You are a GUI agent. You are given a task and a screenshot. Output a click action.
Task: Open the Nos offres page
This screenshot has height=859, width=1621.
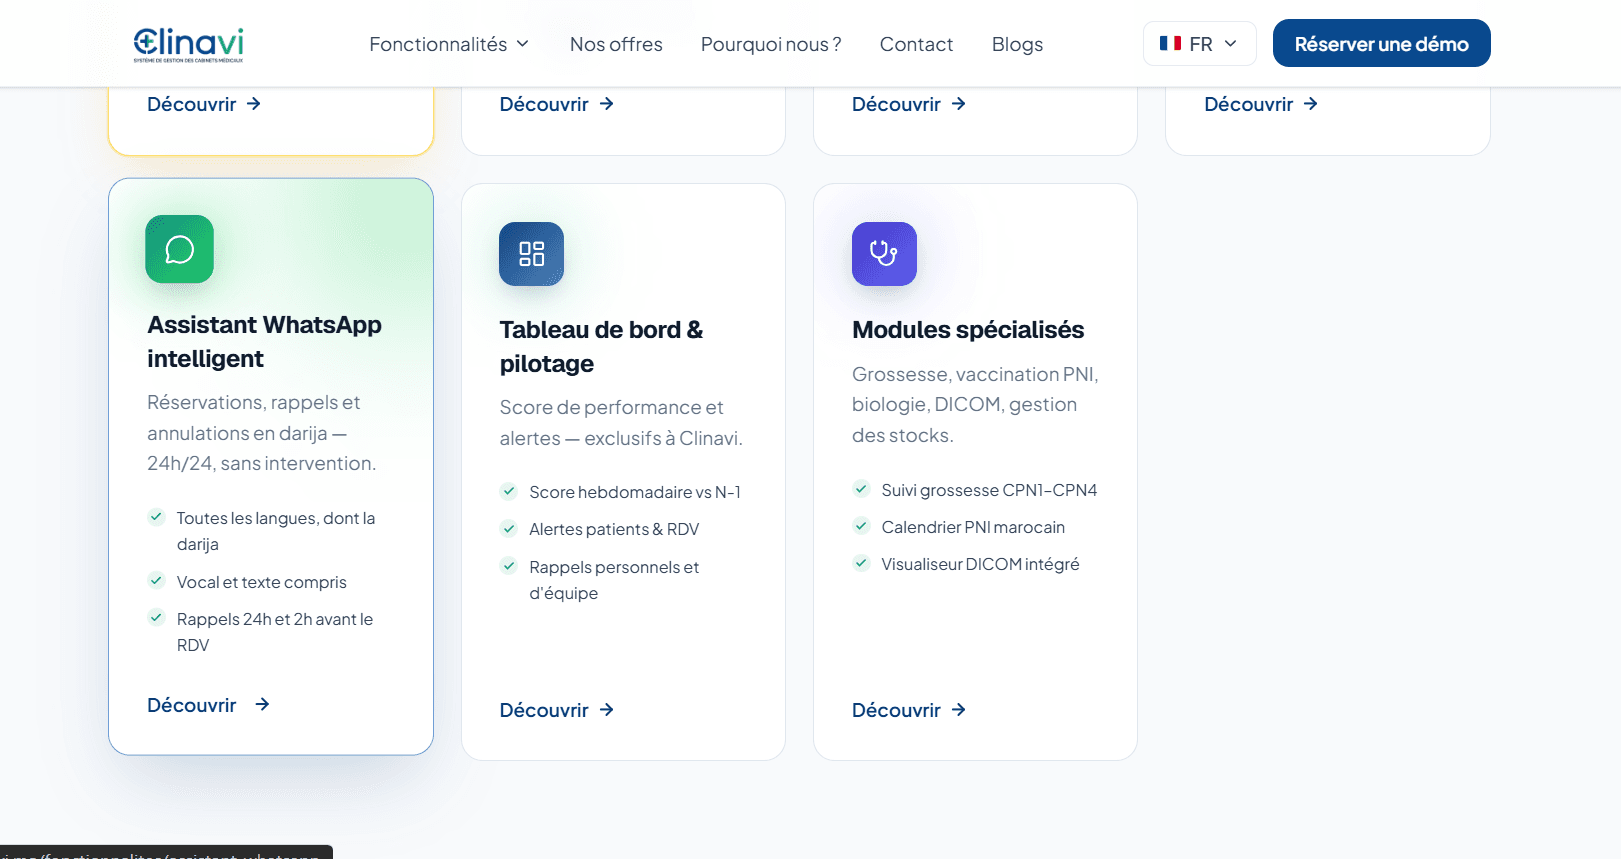click(616, 44)
